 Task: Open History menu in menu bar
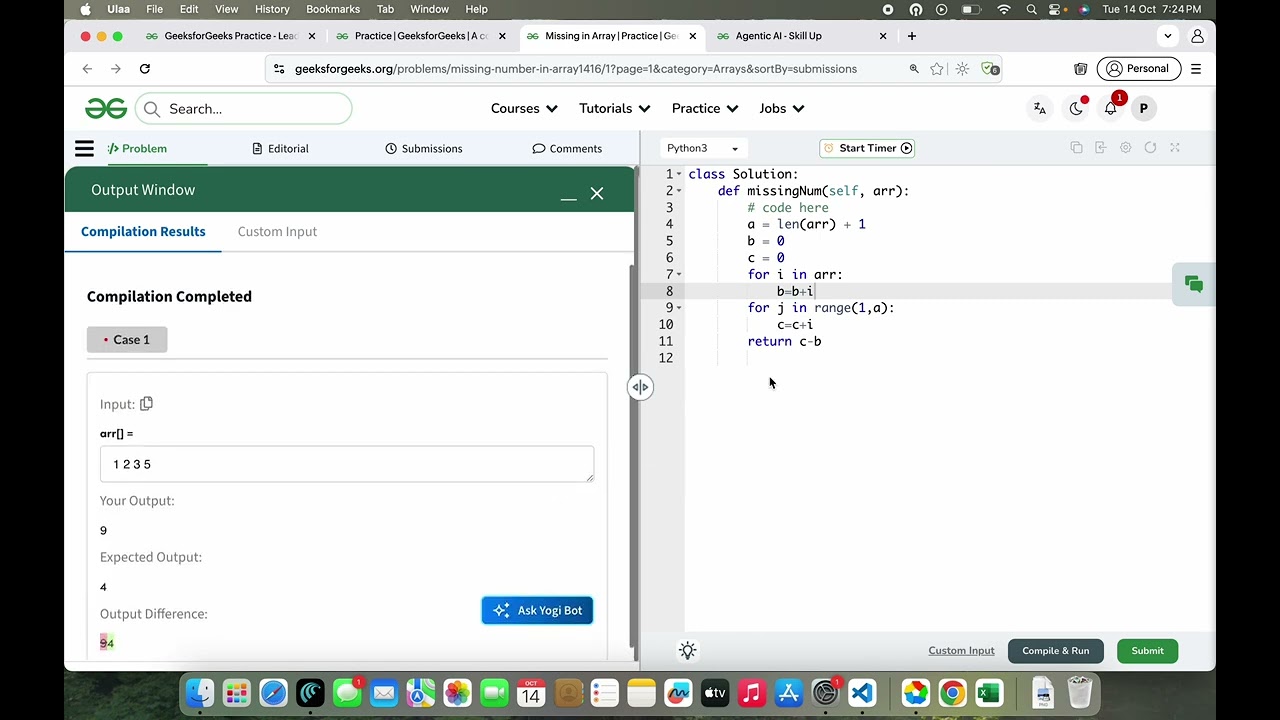(x=272, y=9)
